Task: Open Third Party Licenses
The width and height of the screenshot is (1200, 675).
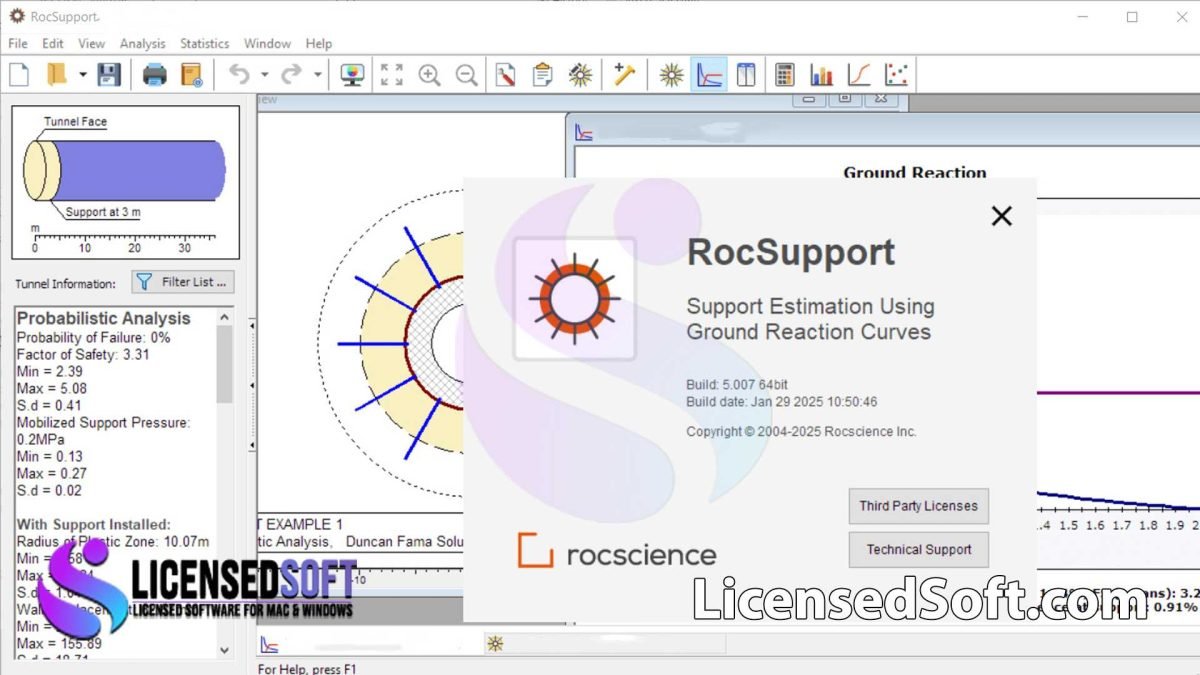Action: [918, 505]
